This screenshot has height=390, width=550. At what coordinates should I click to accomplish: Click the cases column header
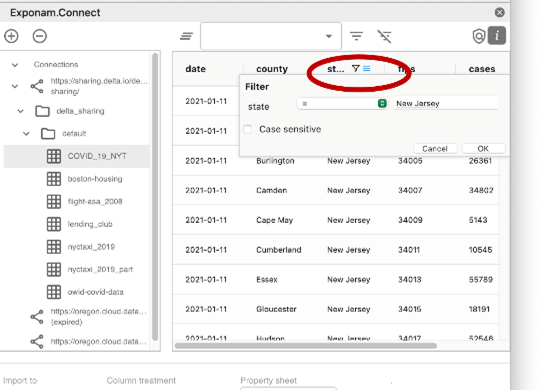pos(482,69)
